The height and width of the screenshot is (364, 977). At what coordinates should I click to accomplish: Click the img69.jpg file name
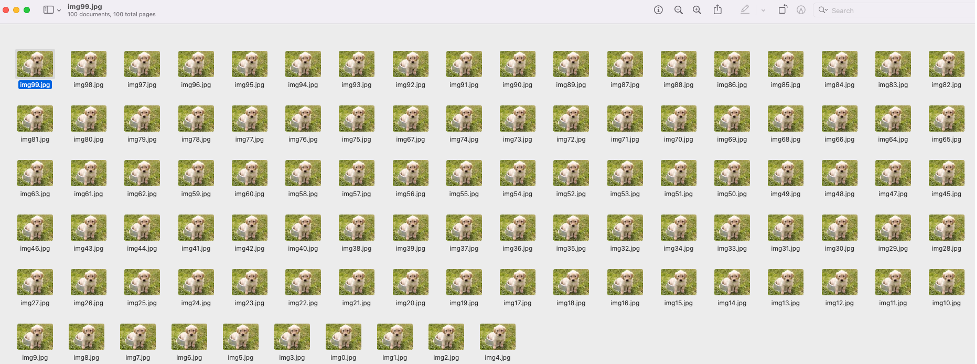[x=732, y=140]
